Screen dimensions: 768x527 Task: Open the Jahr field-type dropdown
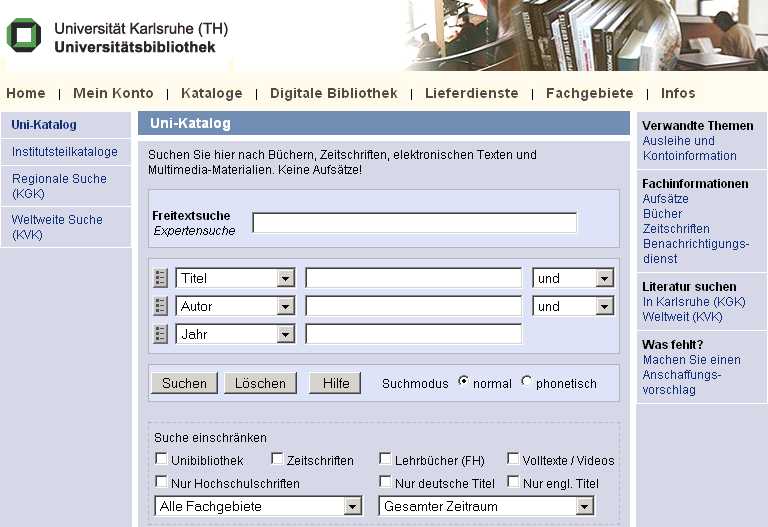click(235, 334)
